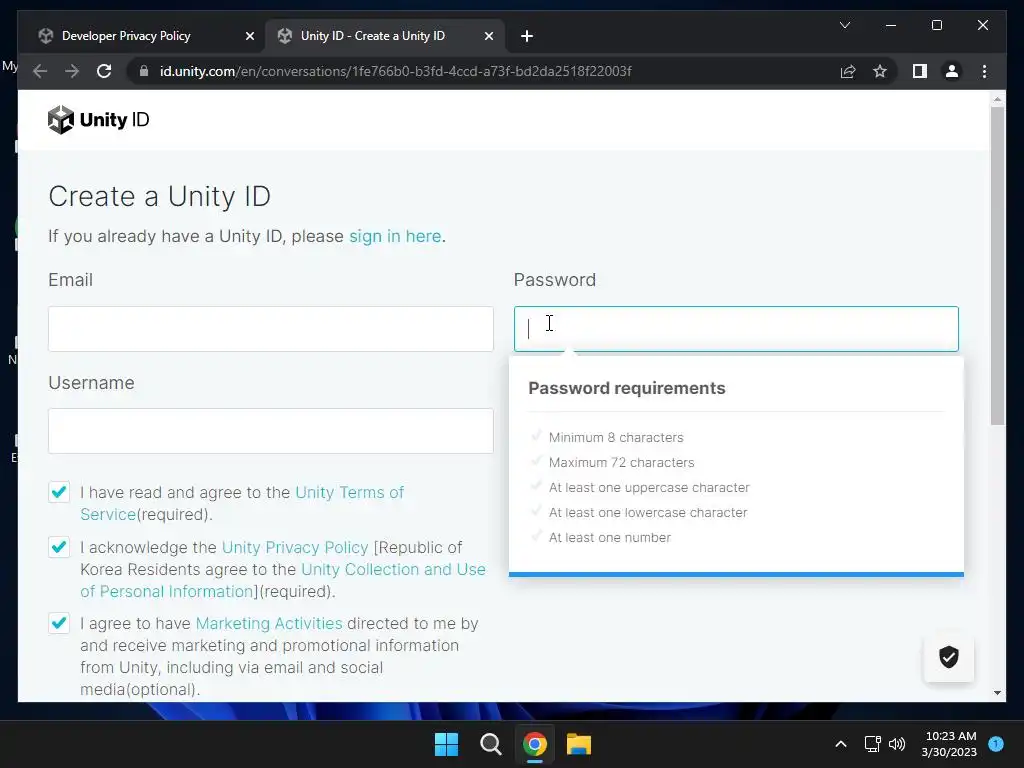Viewport: 1024px width, 768px height.
Task: Open the Unity Privacy Policy link
Action: [295, 547]
